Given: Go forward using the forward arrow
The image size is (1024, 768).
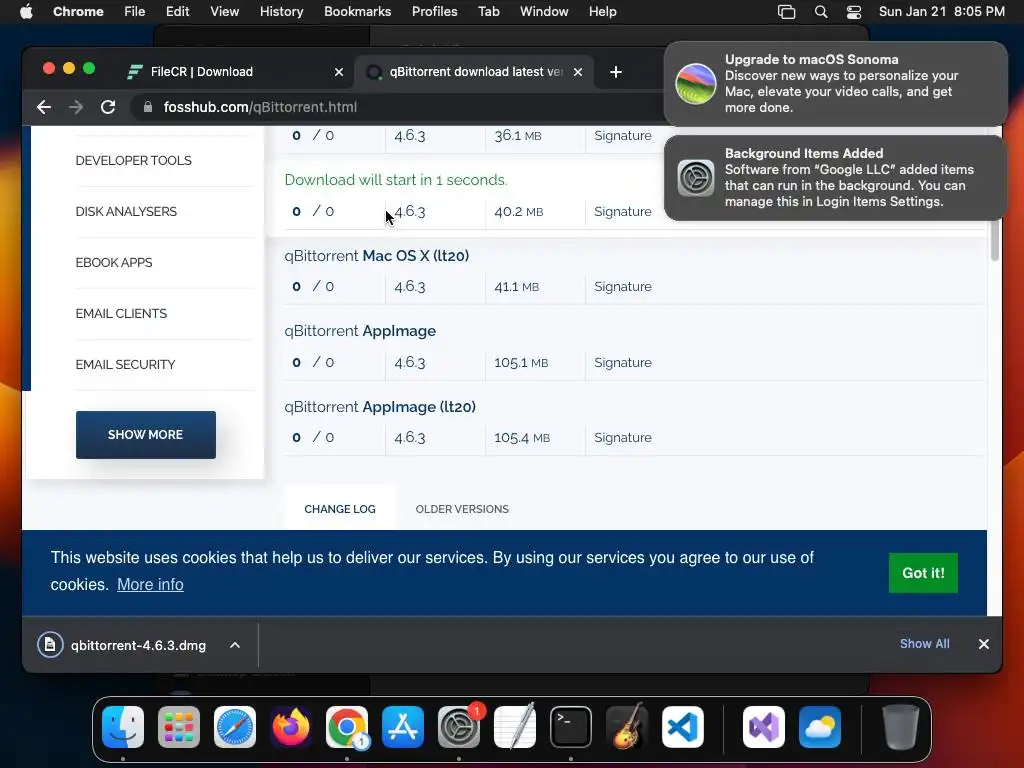Looking at the screenshot, I should (76, 107).
